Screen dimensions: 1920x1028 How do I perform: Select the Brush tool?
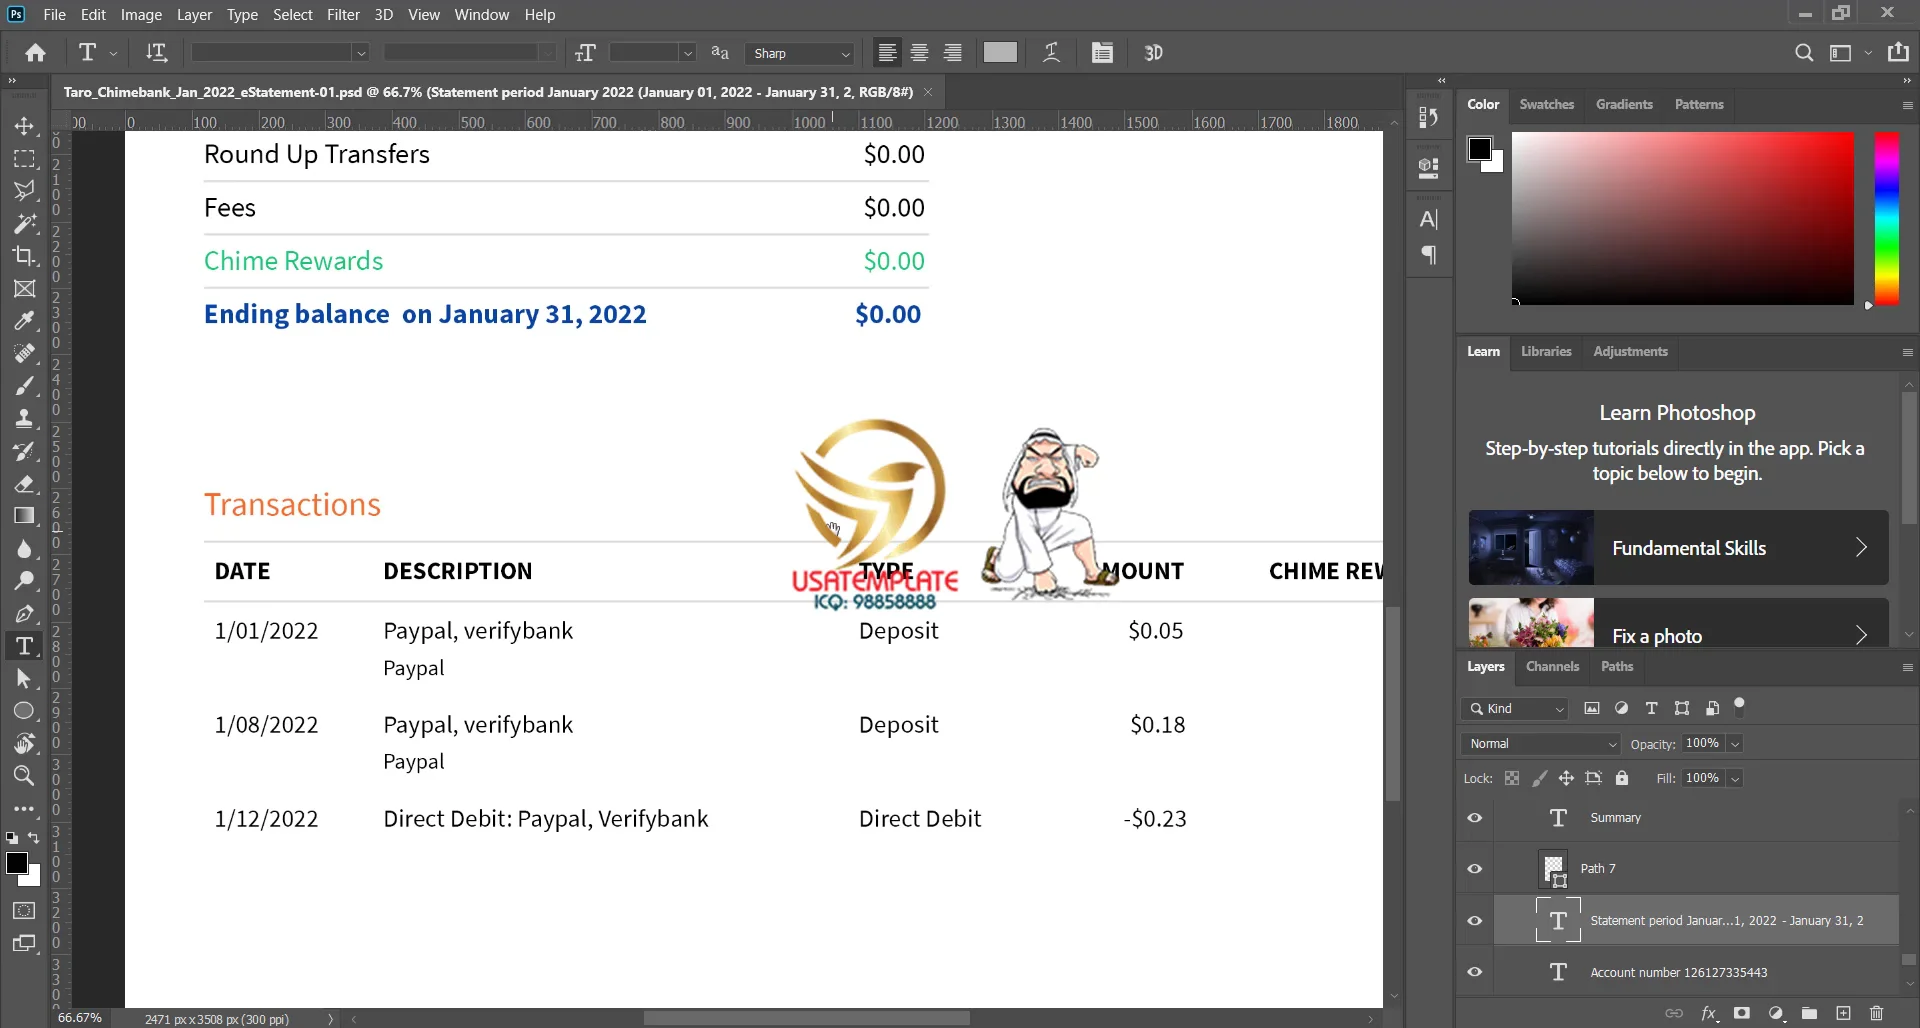[x=25, y=386]
